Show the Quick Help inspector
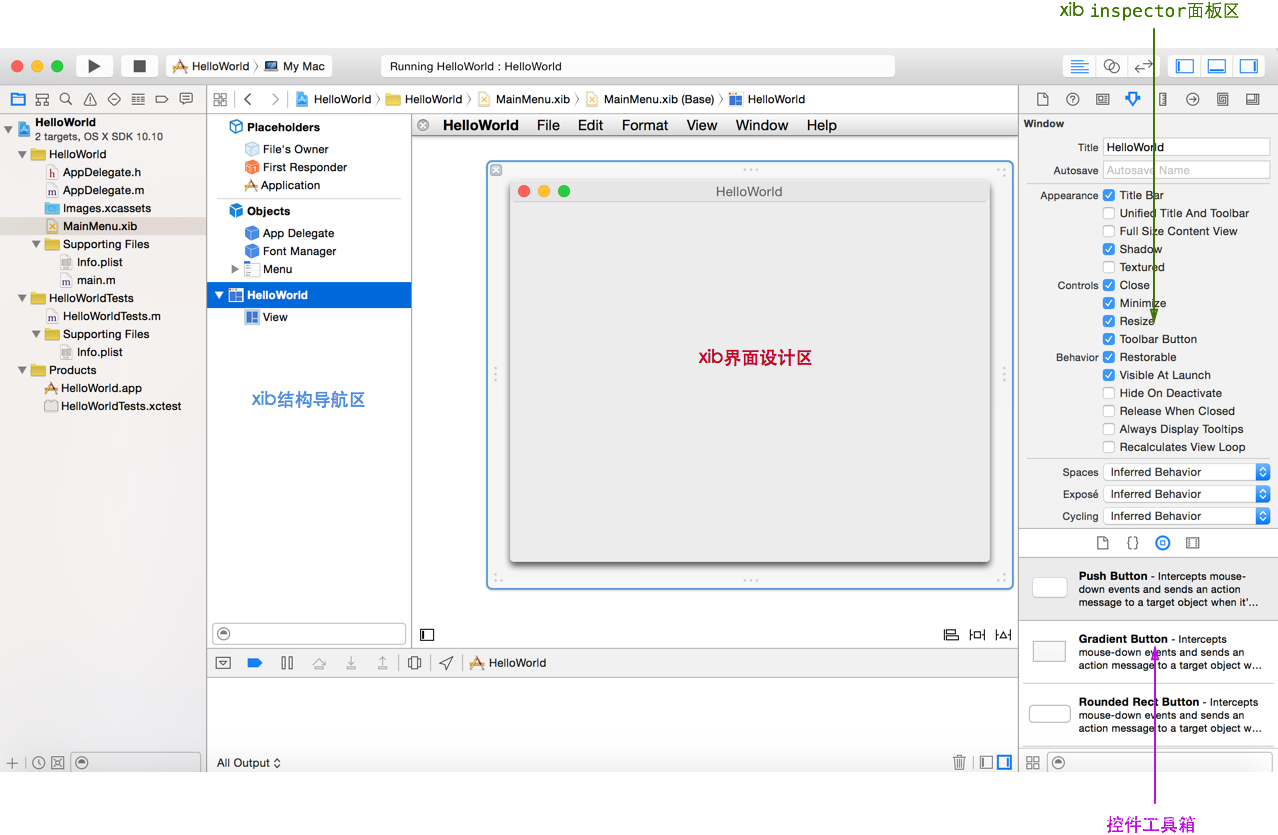Viewport: 1278px width, 835px height. click(1072, 99)
